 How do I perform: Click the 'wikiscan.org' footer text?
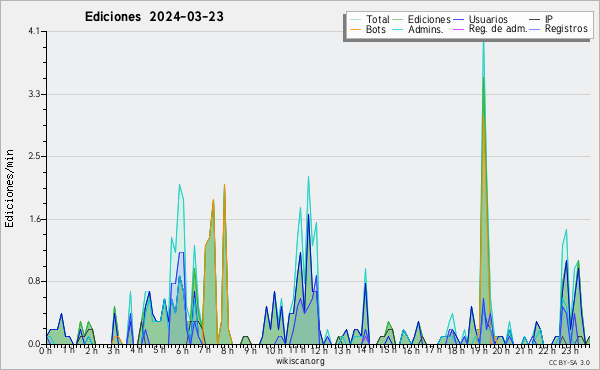tap(300, 361)
